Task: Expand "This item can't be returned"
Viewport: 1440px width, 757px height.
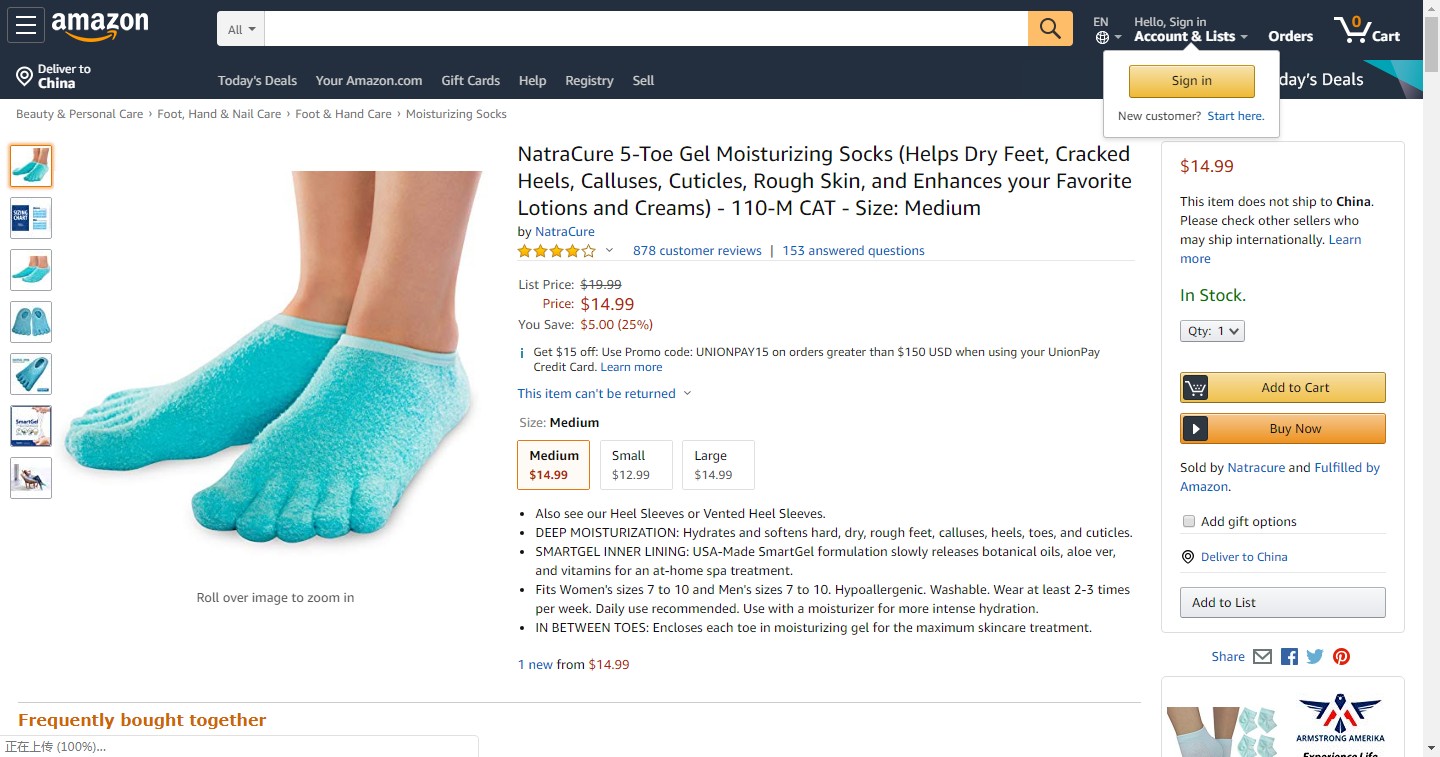Action: pos(604,393)
